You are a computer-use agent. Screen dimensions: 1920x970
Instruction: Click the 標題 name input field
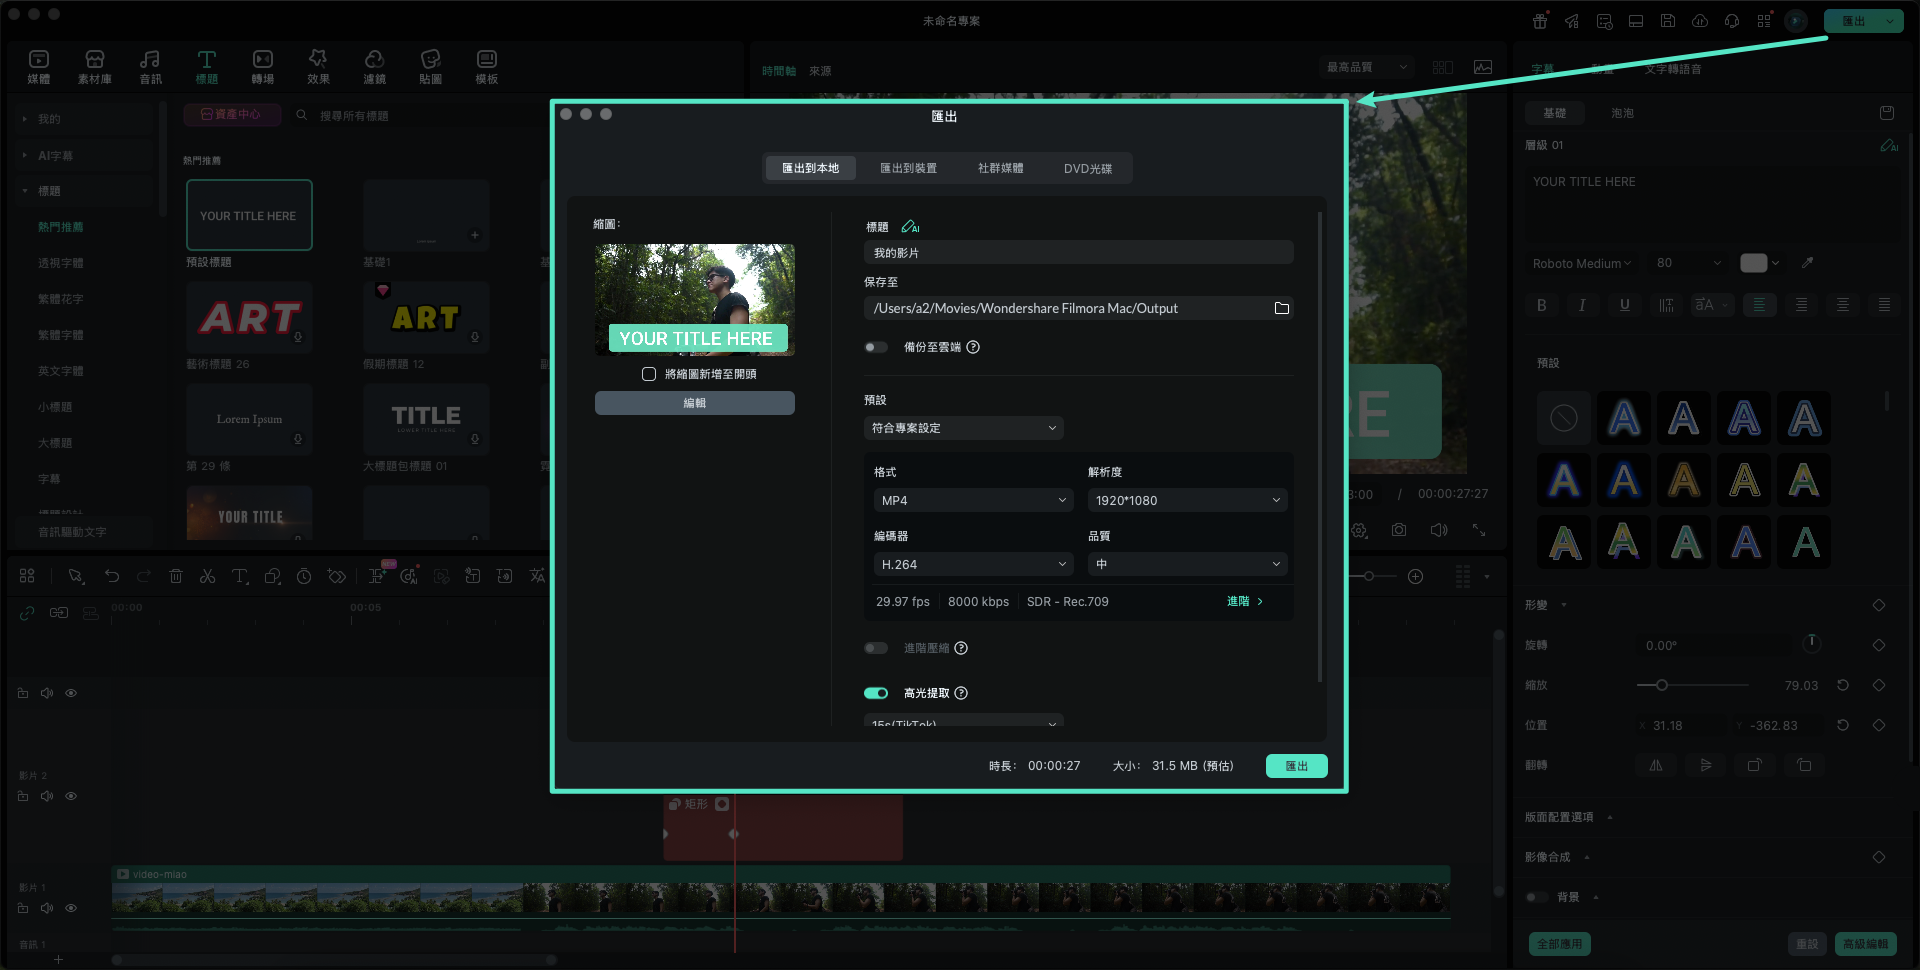click(1078, 253)
